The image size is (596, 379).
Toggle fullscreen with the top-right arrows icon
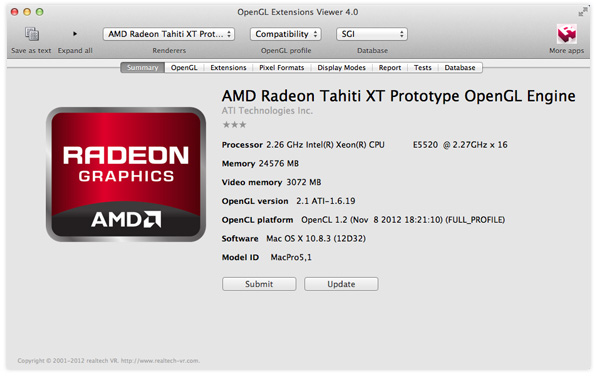click(x=582, y=12)
